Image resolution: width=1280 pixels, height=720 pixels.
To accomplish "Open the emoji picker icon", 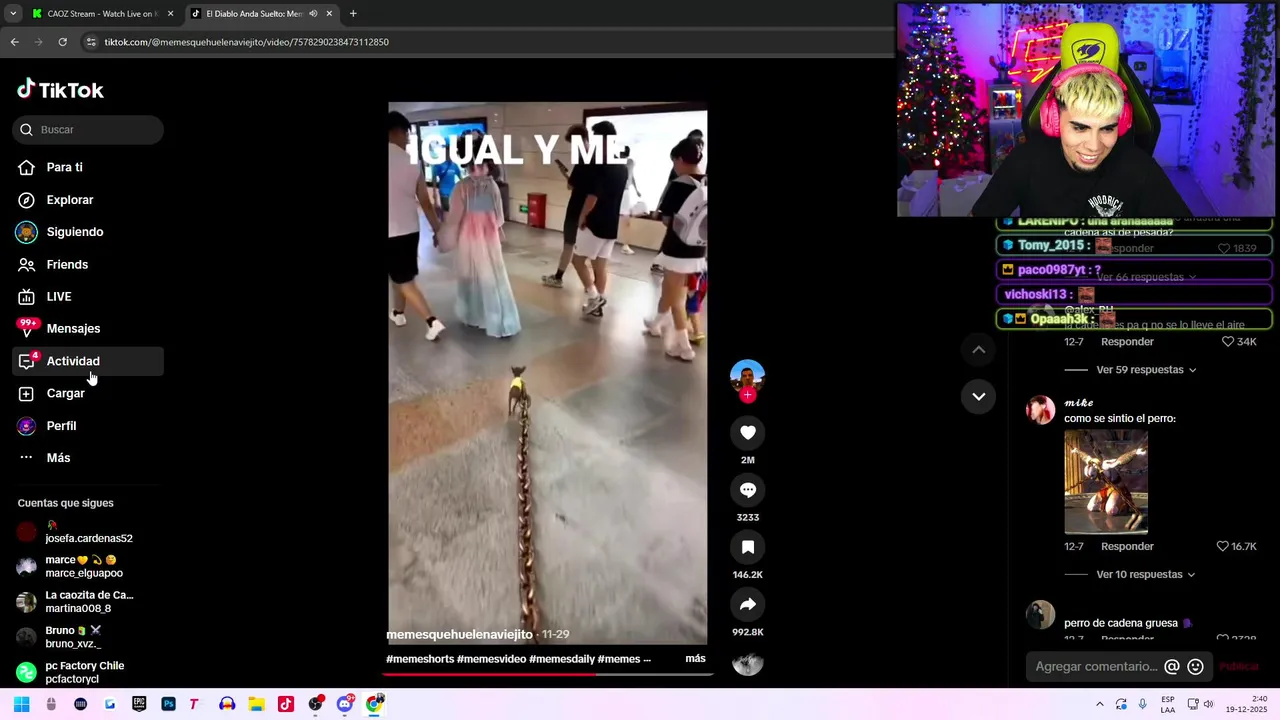I will pos(1195,666).
